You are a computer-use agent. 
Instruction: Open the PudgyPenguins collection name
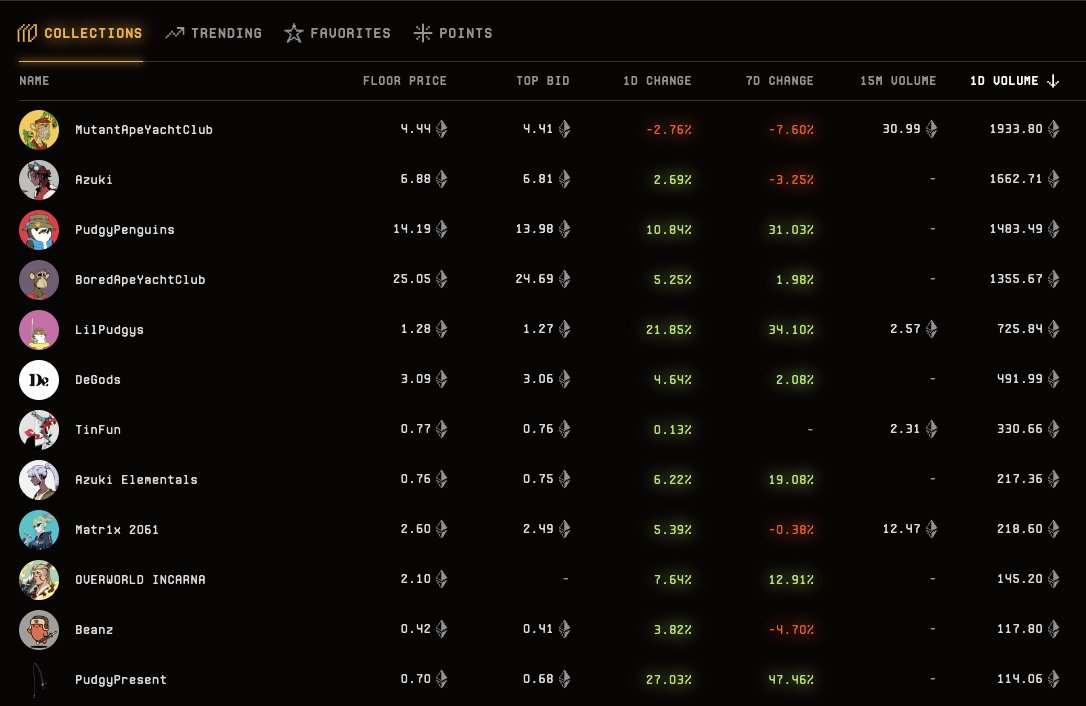[x=125, y=229]
